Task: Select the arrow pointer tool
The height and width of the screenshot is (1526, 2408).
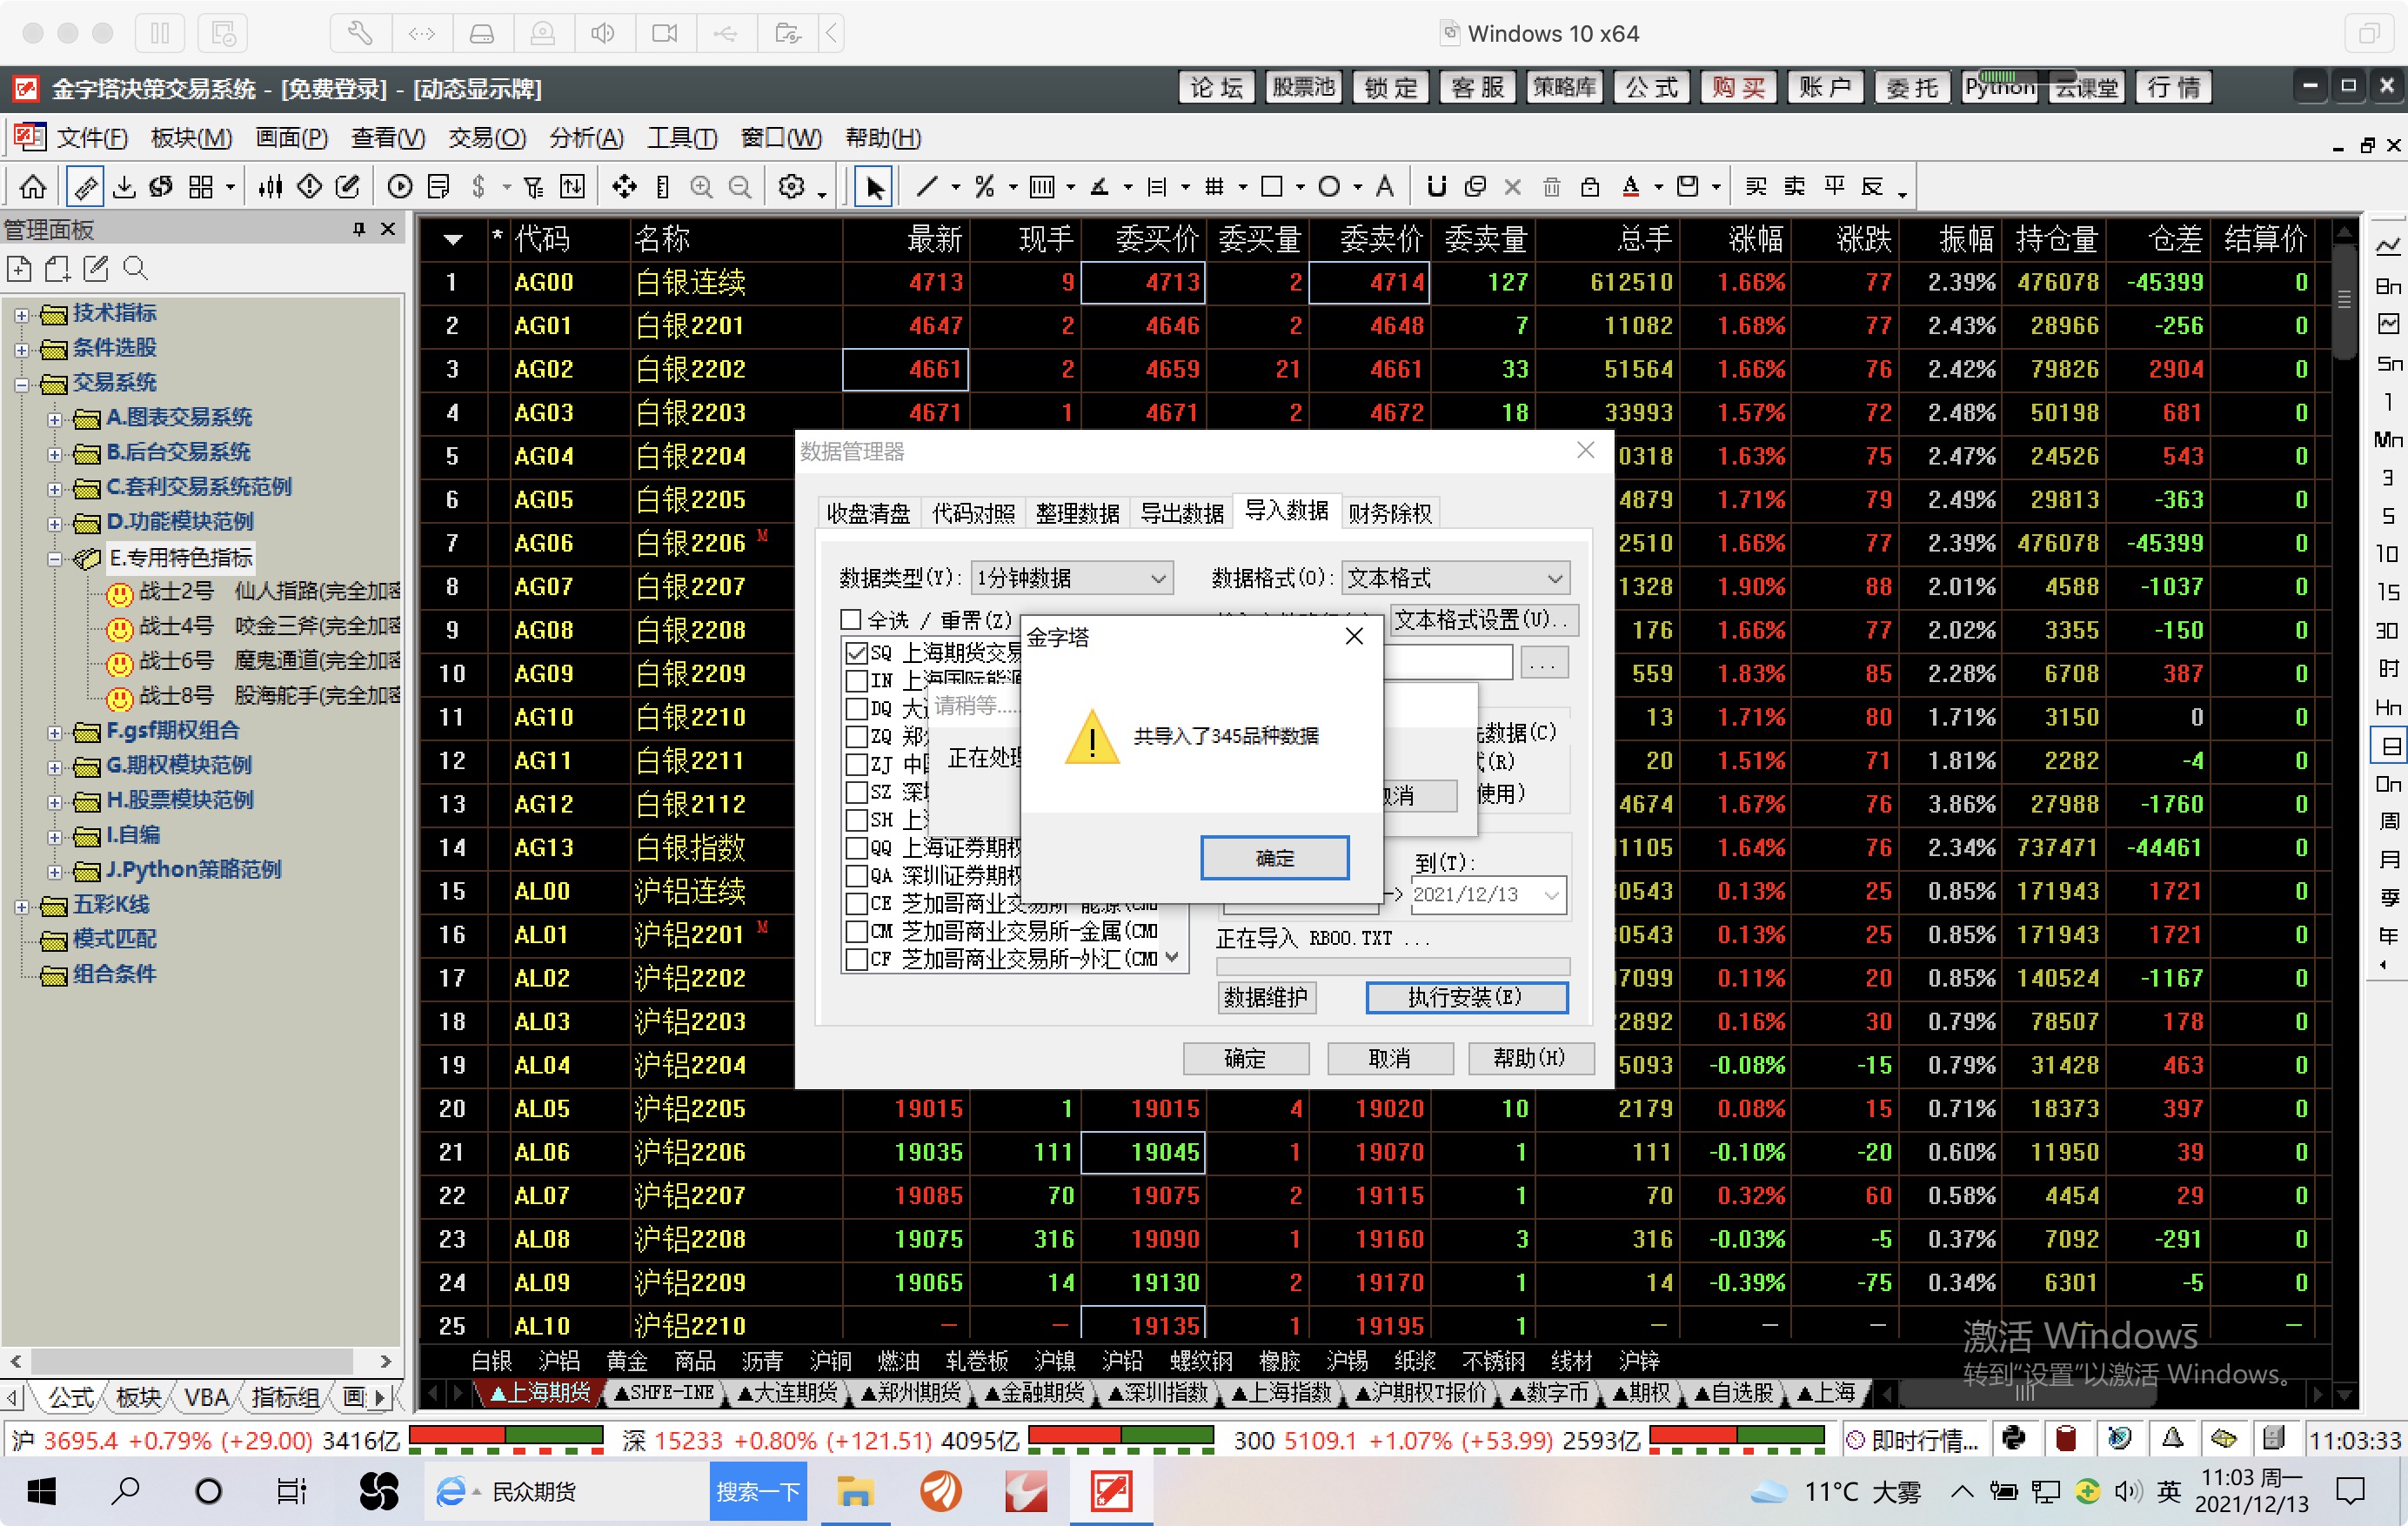Action: (x=875, y=187)
